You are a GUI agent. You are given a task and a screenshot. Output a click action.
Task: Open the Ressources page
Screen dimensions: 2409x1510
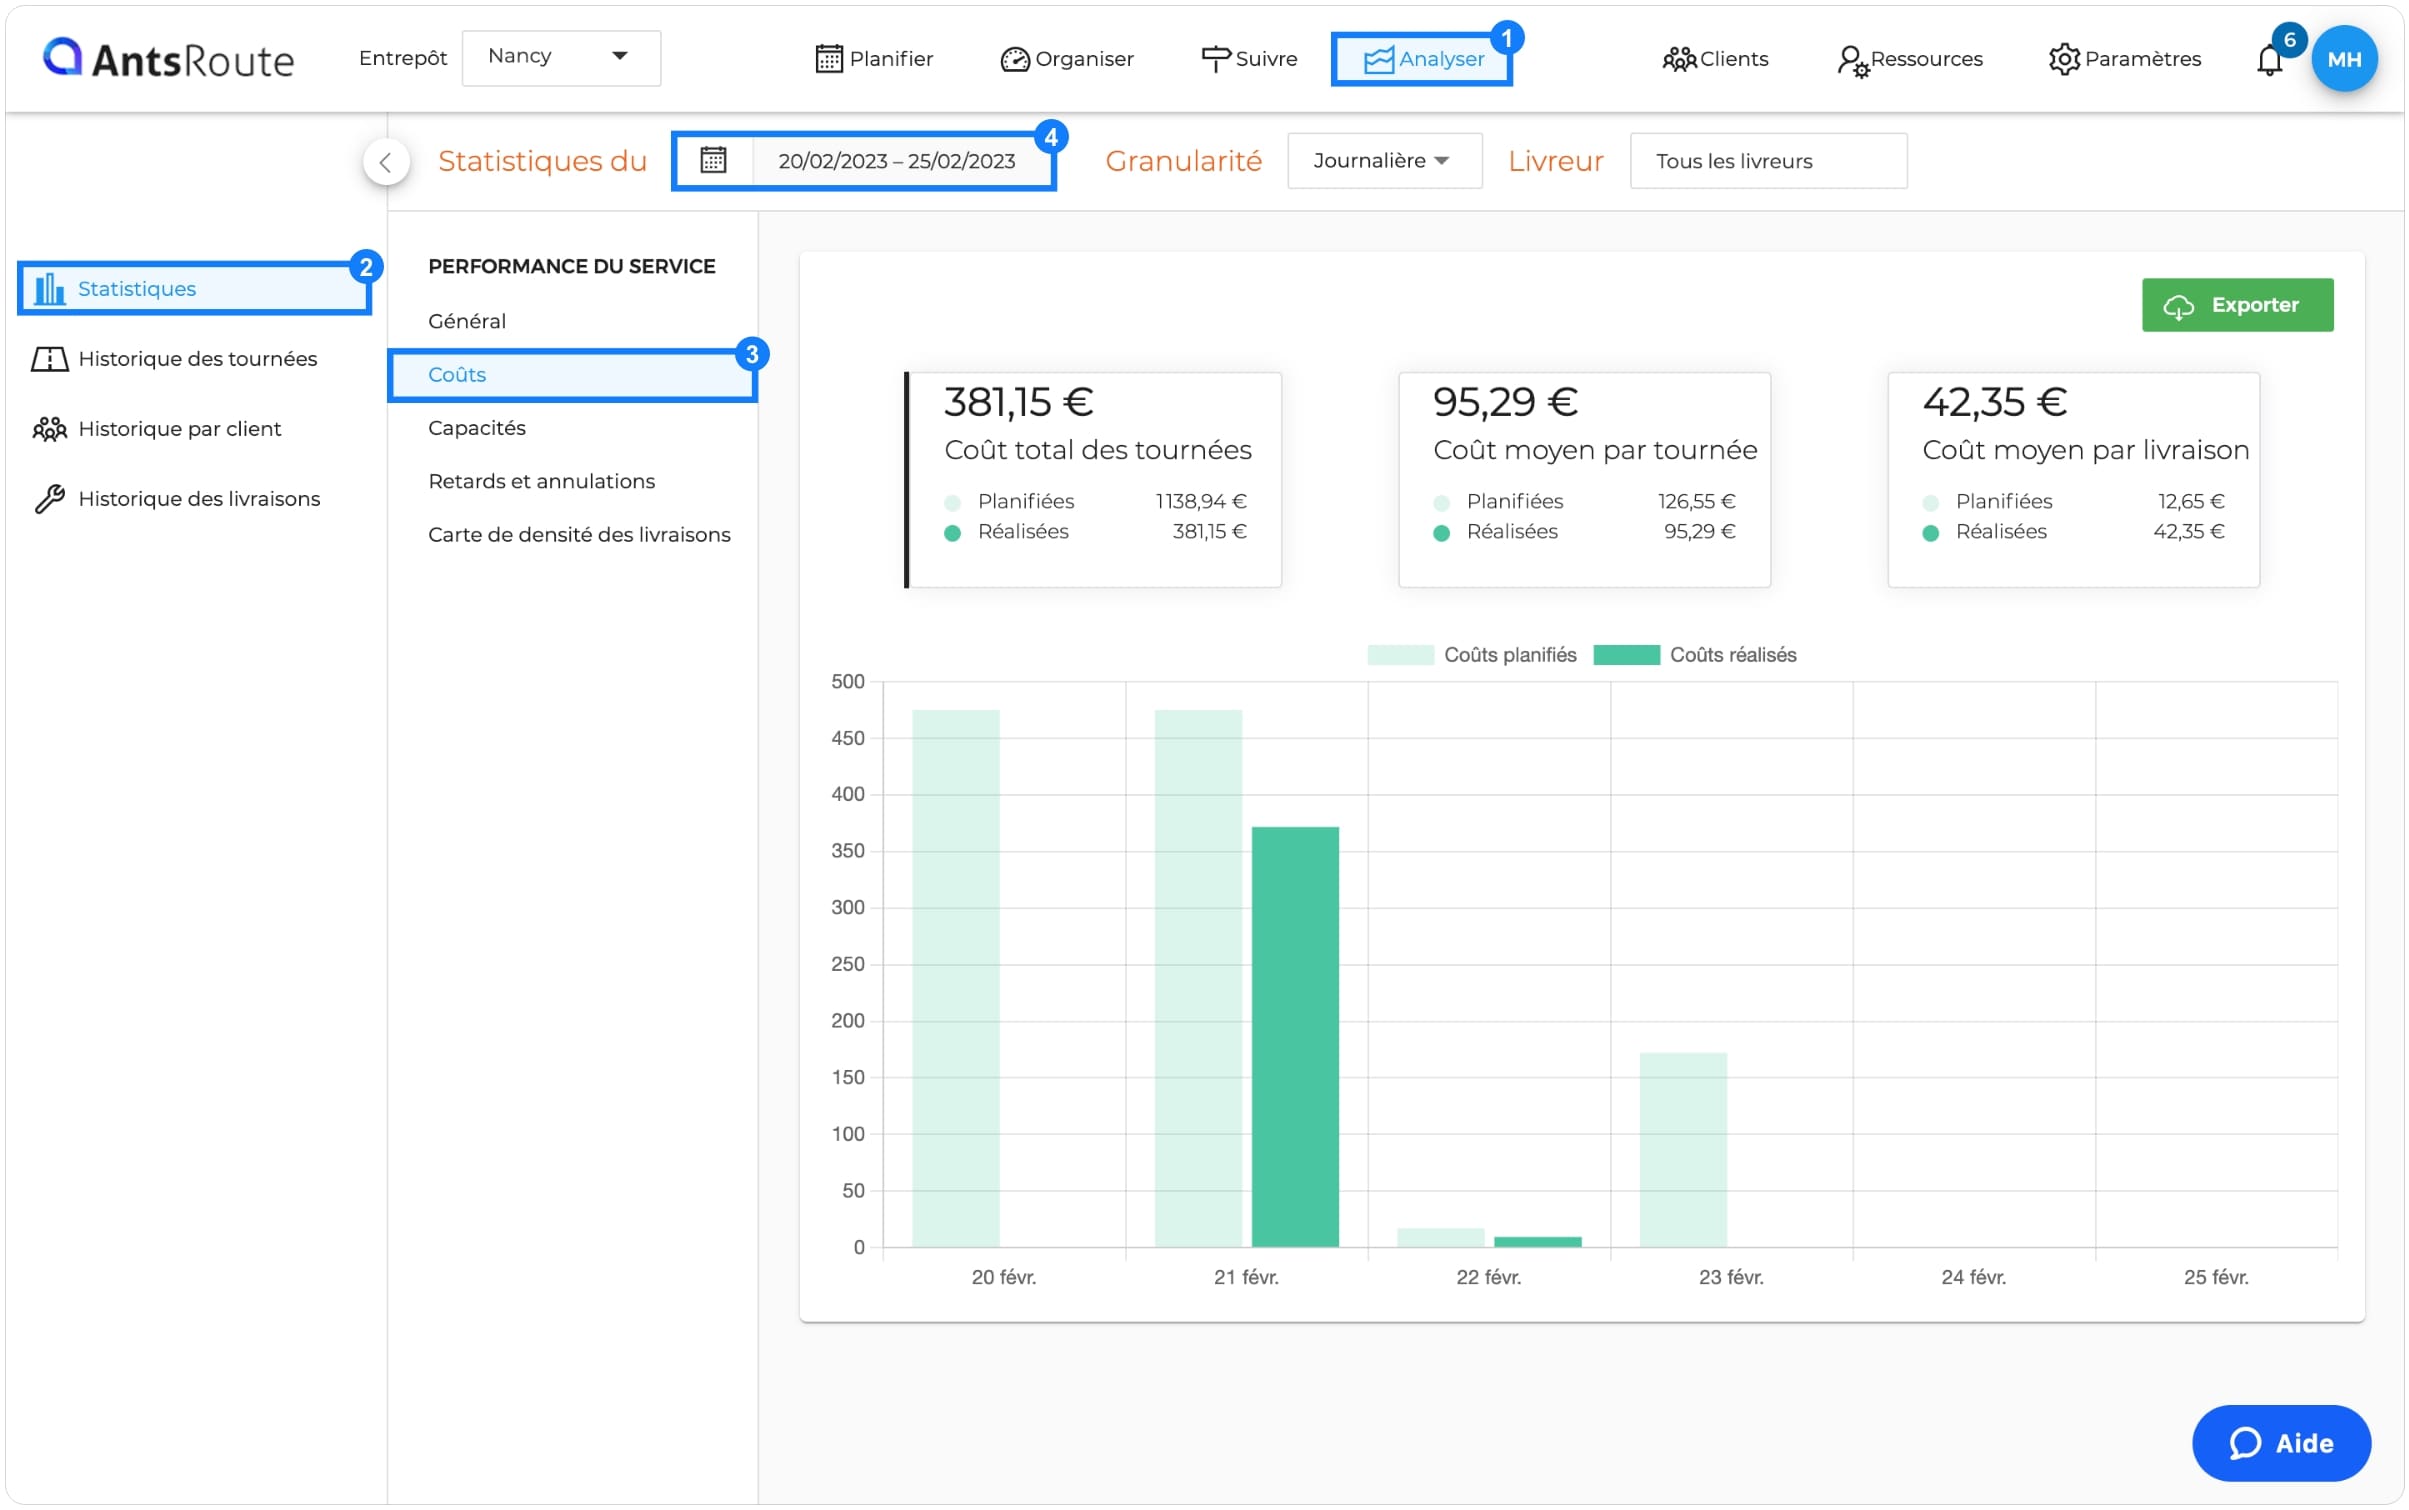[x=1909, y=59]
